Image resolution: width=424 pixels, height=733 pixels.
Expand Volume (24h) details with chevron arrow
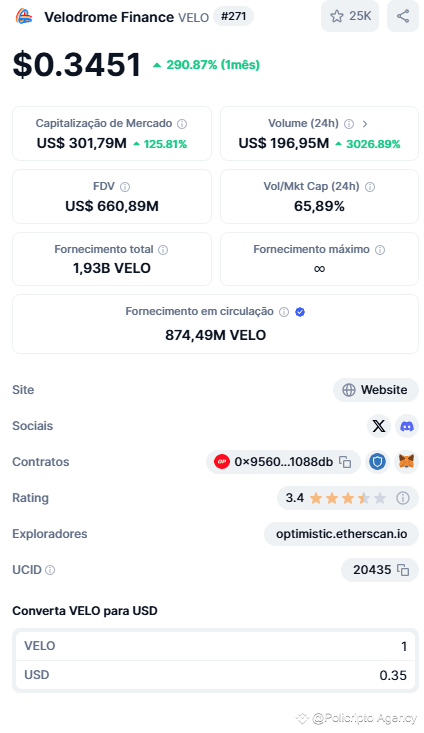tap(365, 124)
